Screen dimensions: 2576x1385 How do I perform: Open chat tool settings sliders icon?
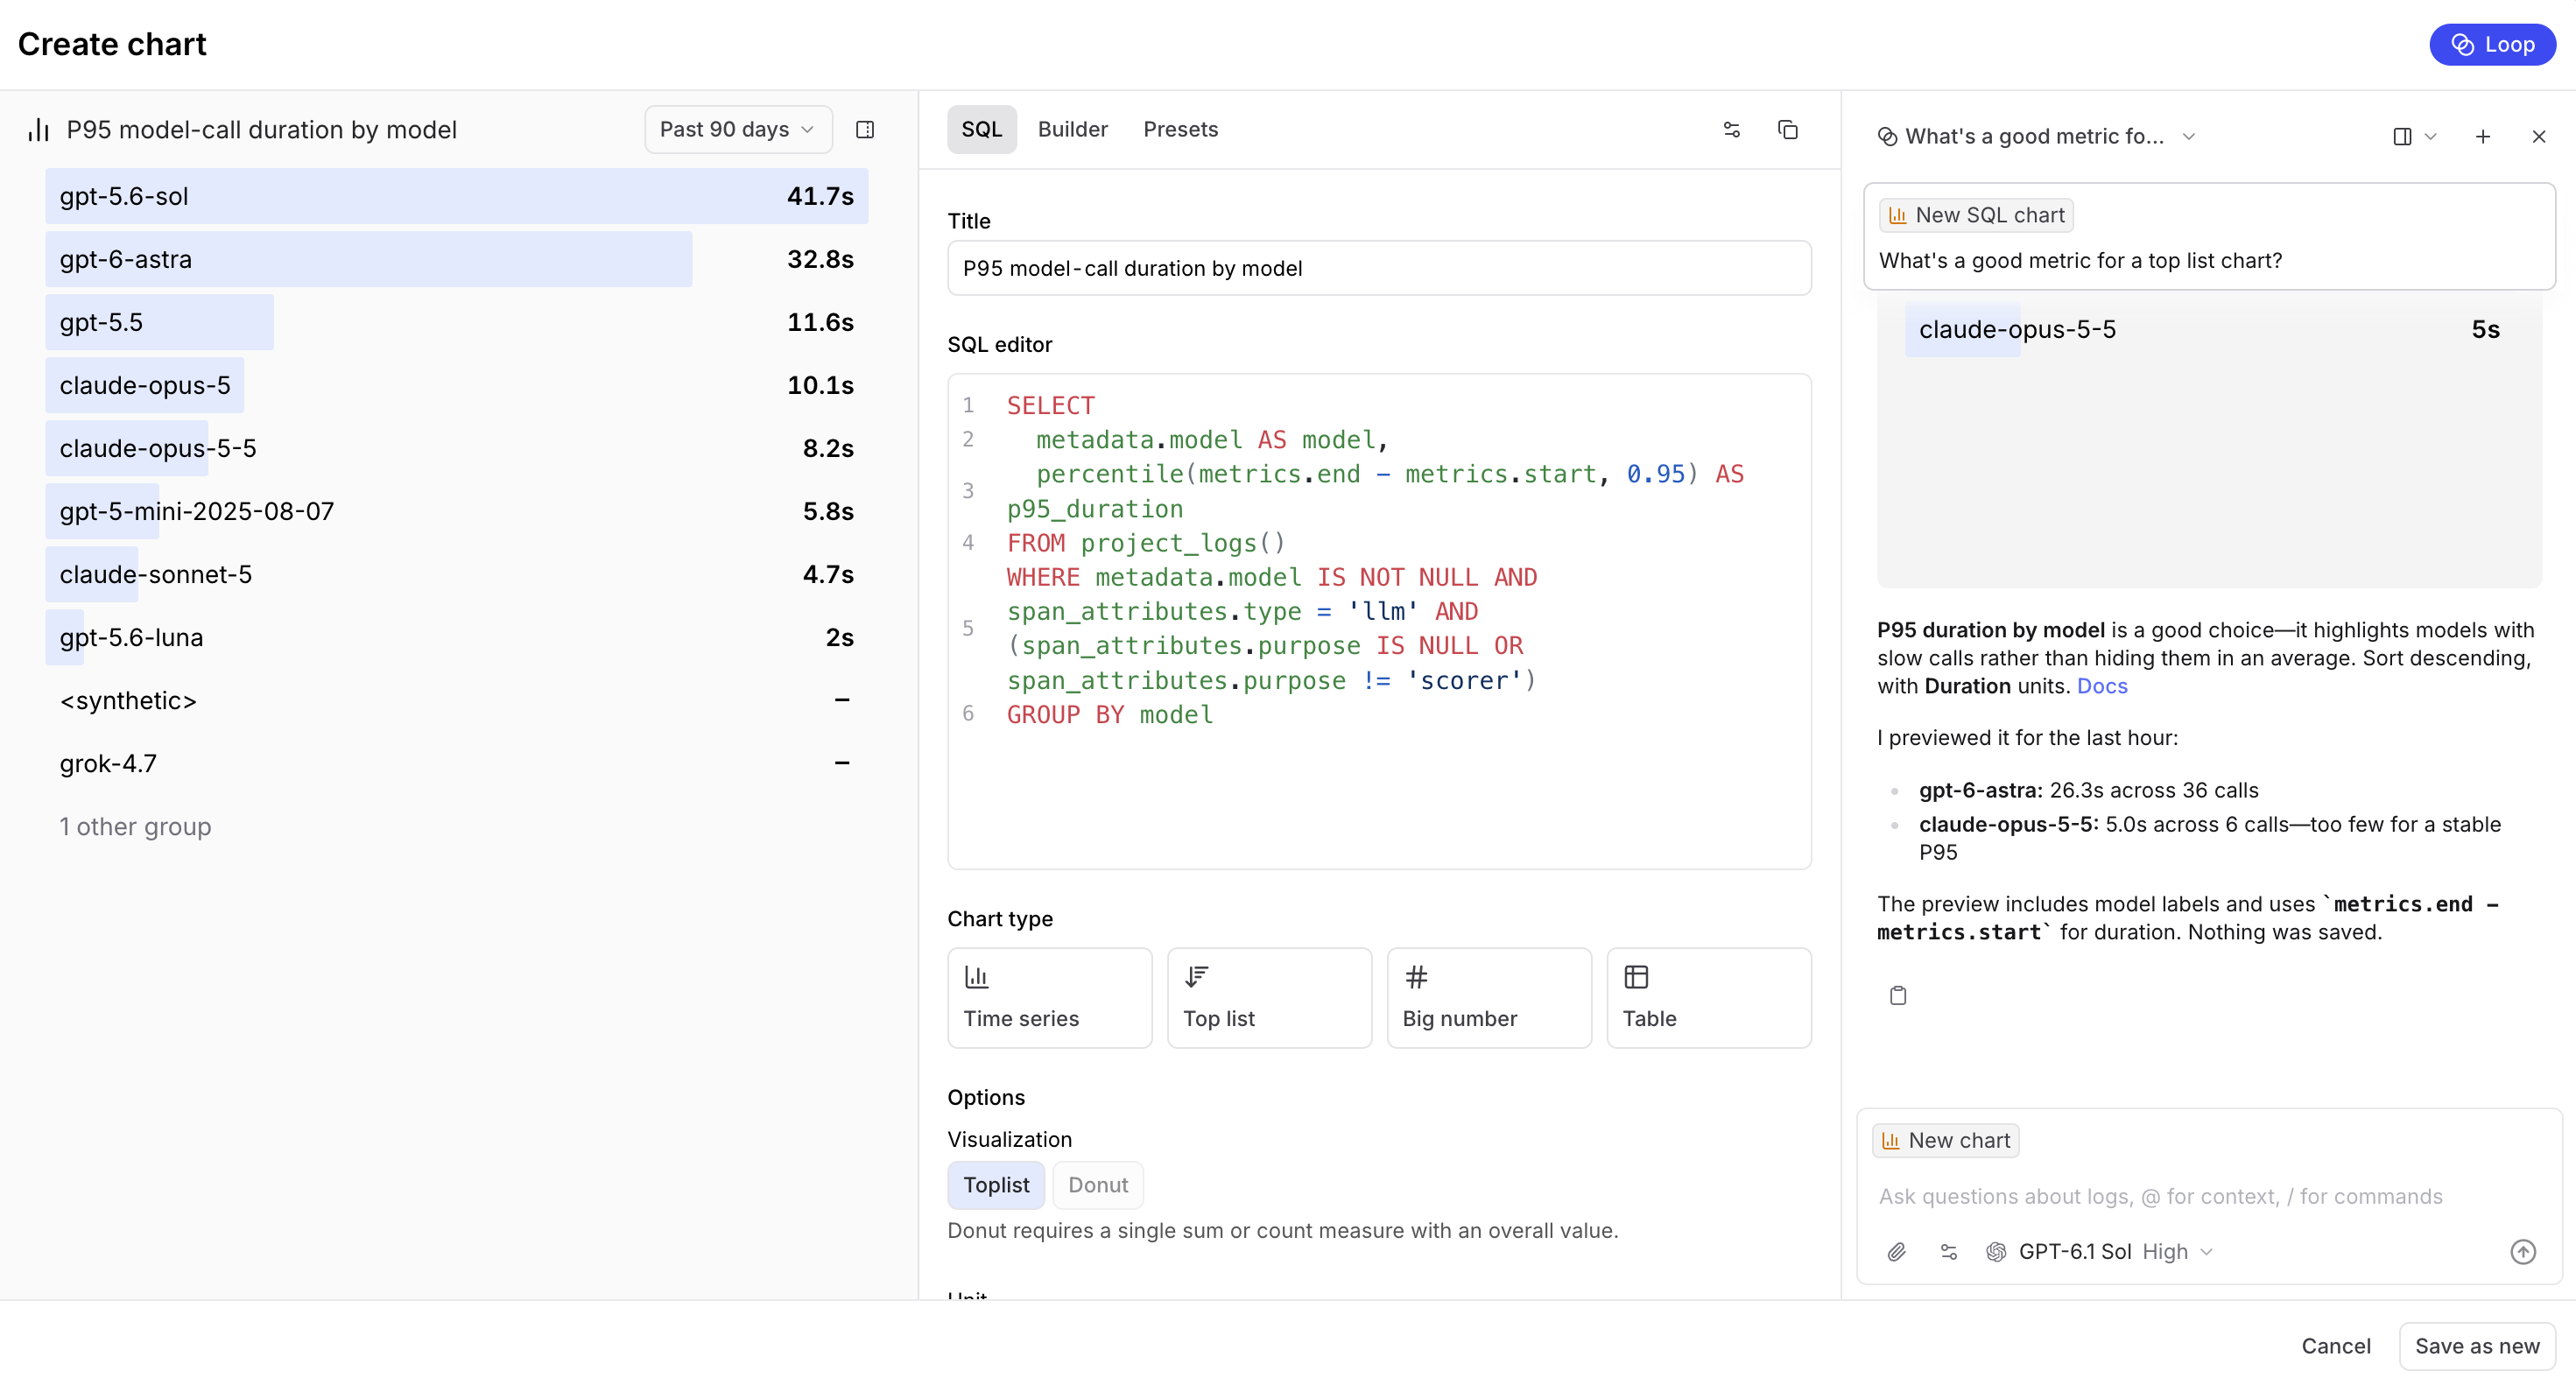[x=1949, y=1251]
